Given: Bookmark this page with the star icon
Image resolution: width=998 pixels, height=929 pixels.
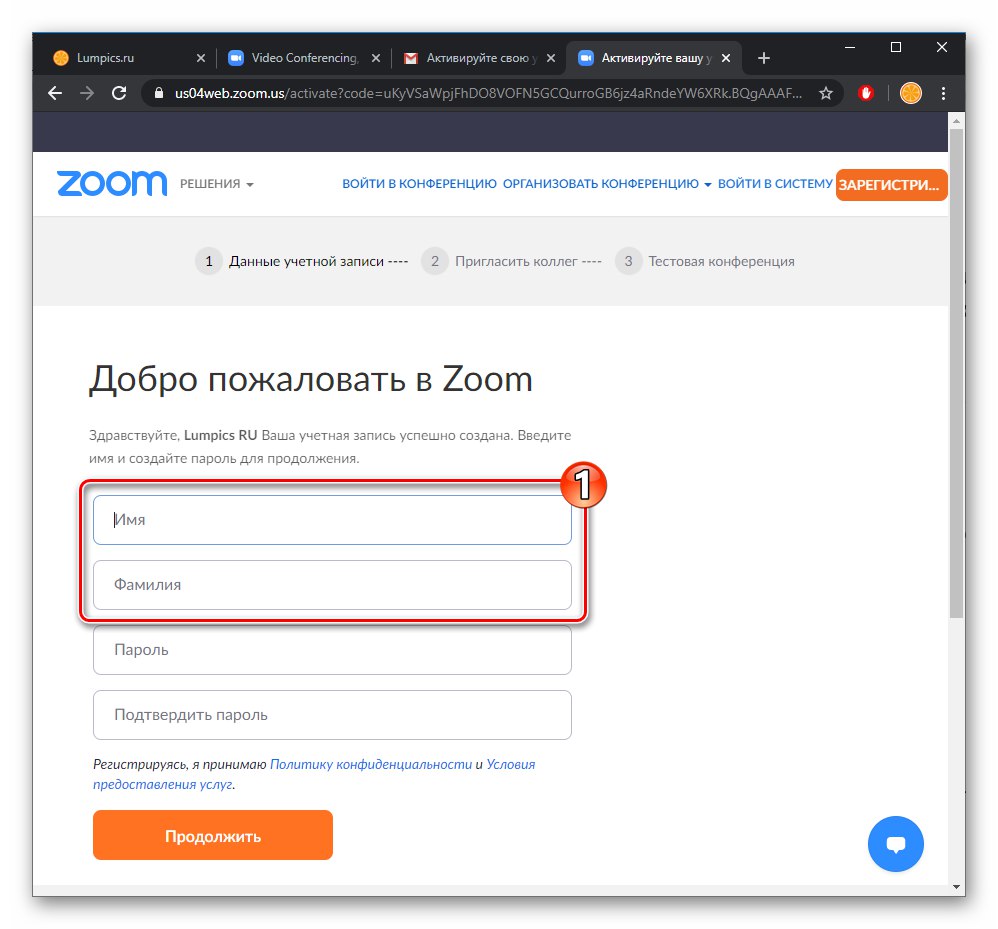Looking at the screenshot, I should (825, 93).
